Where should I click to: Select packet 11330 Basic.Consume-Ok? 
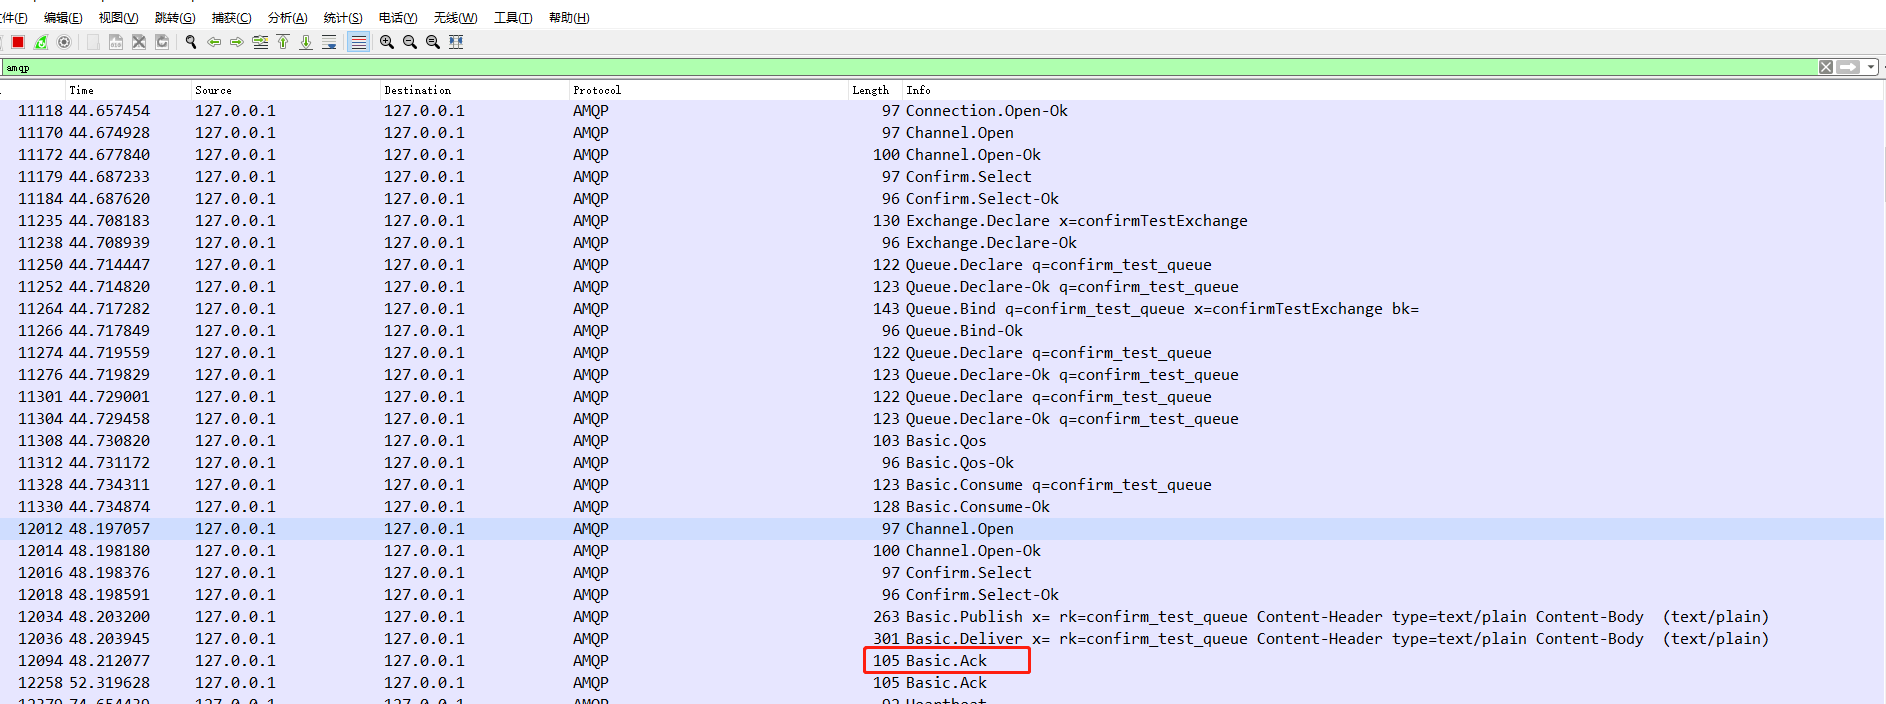tap(942, 507)
